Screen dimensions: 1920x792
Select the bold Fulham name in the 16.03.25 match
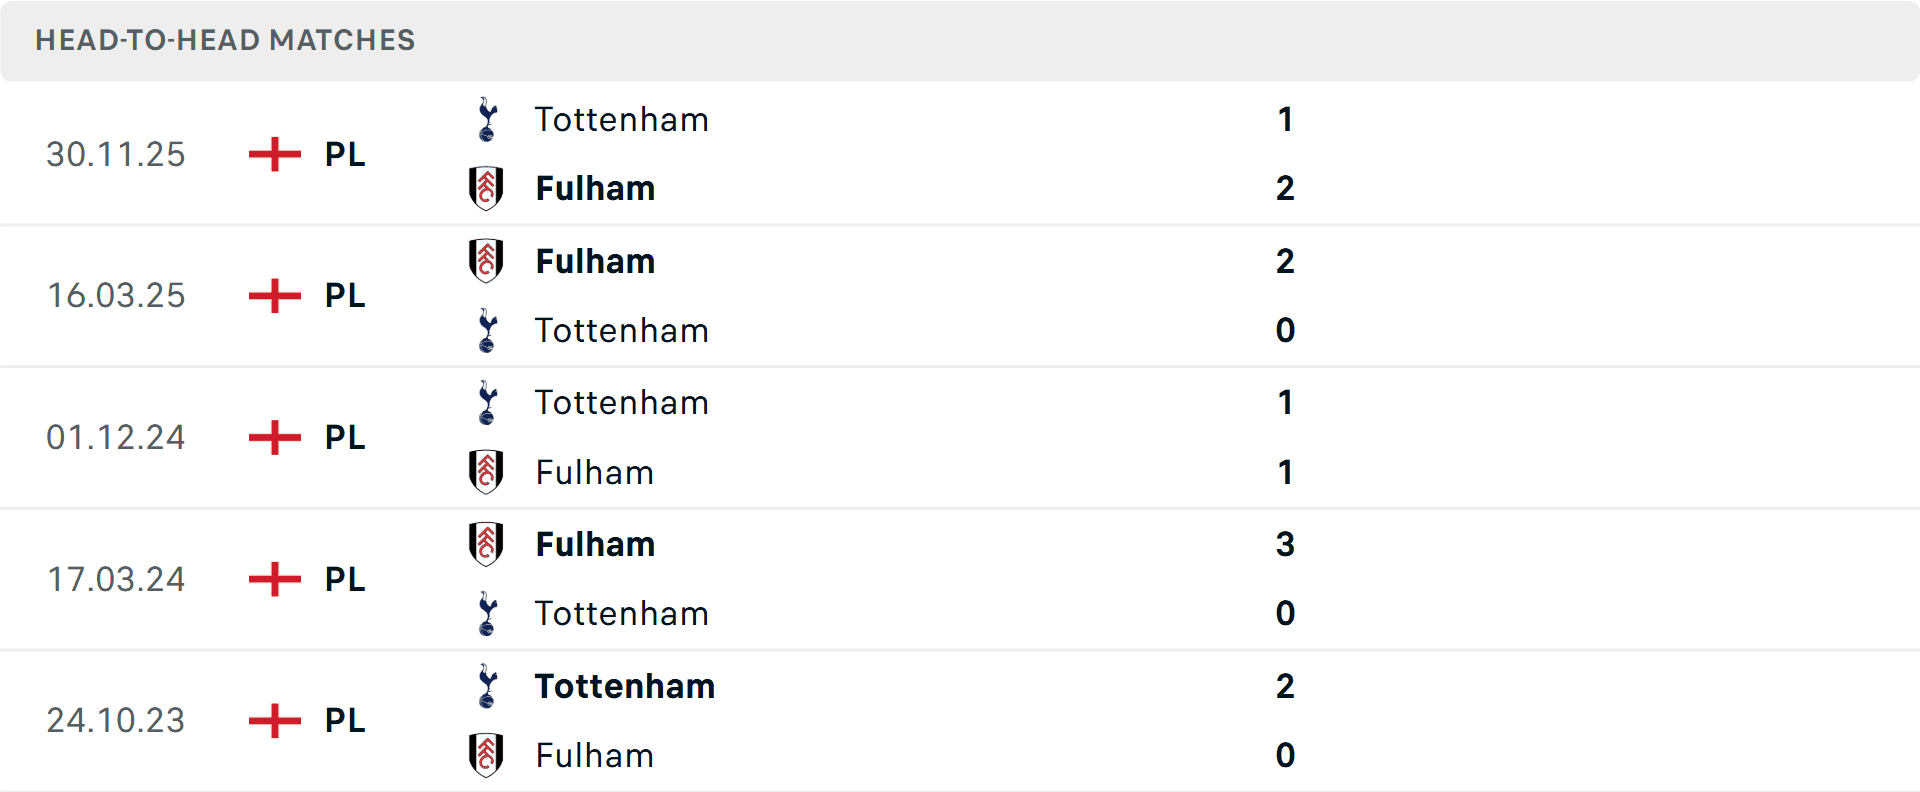click(x=595, y=261)
